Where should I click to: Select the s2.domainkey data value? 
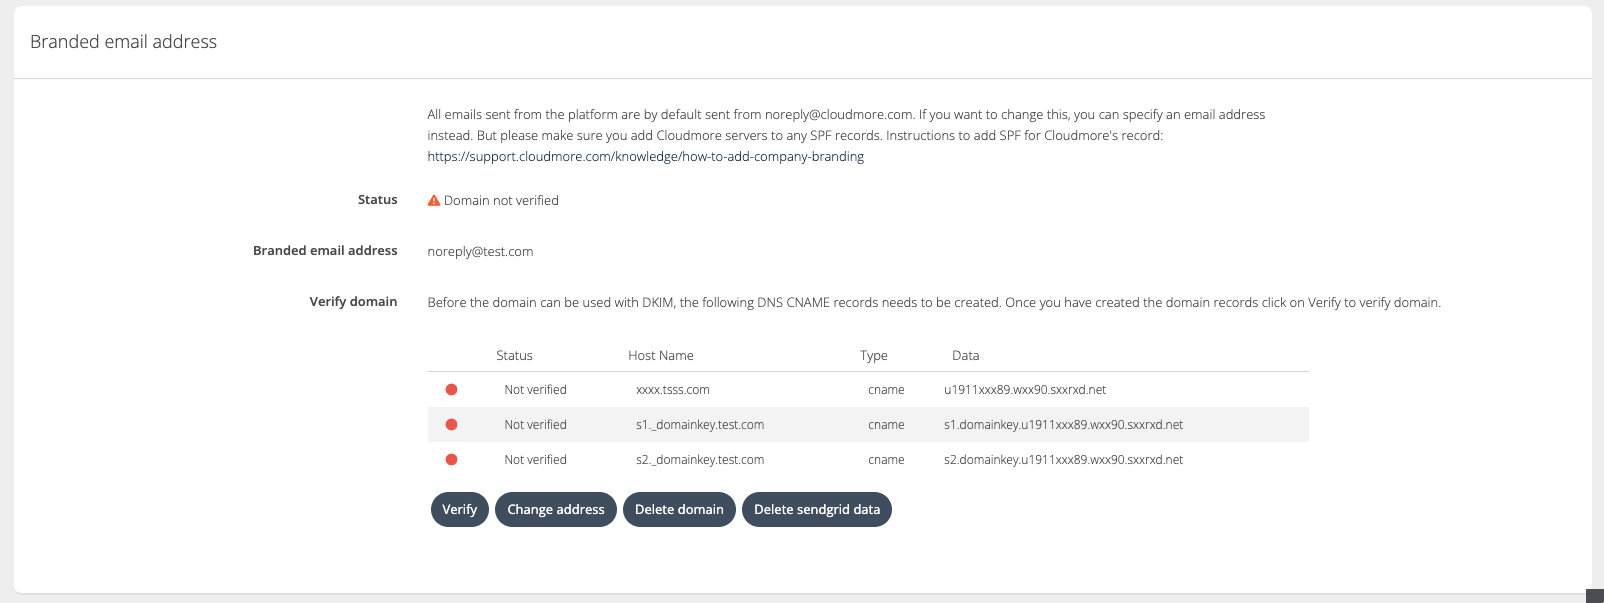1063,460
